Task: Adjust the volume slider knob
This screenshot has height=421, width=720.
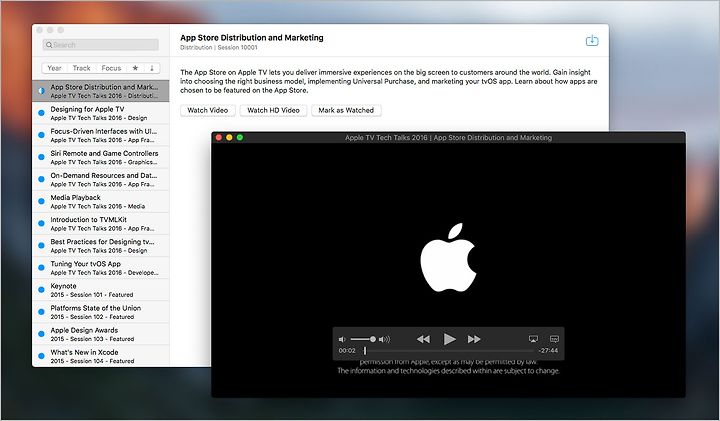Action: click(x=373, y=339)
